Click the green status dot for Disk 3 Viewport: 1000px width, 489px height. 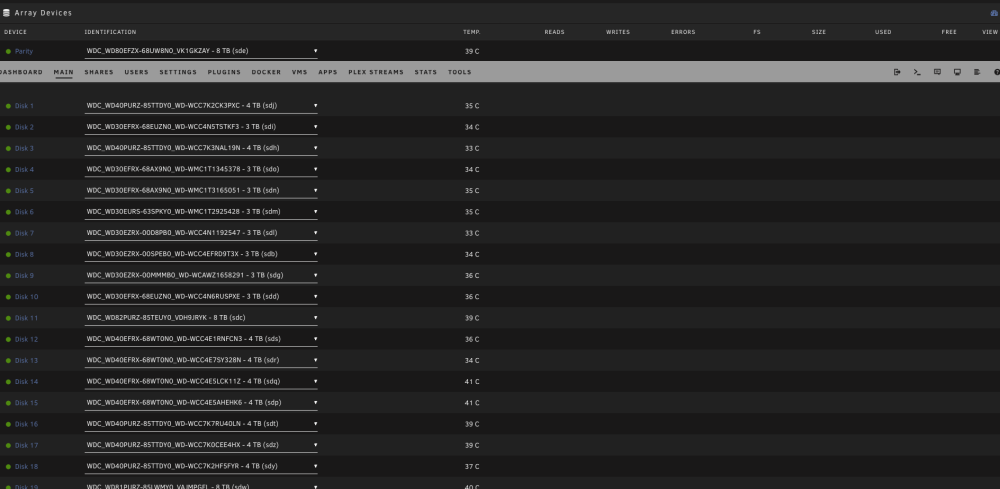[8, 149]
